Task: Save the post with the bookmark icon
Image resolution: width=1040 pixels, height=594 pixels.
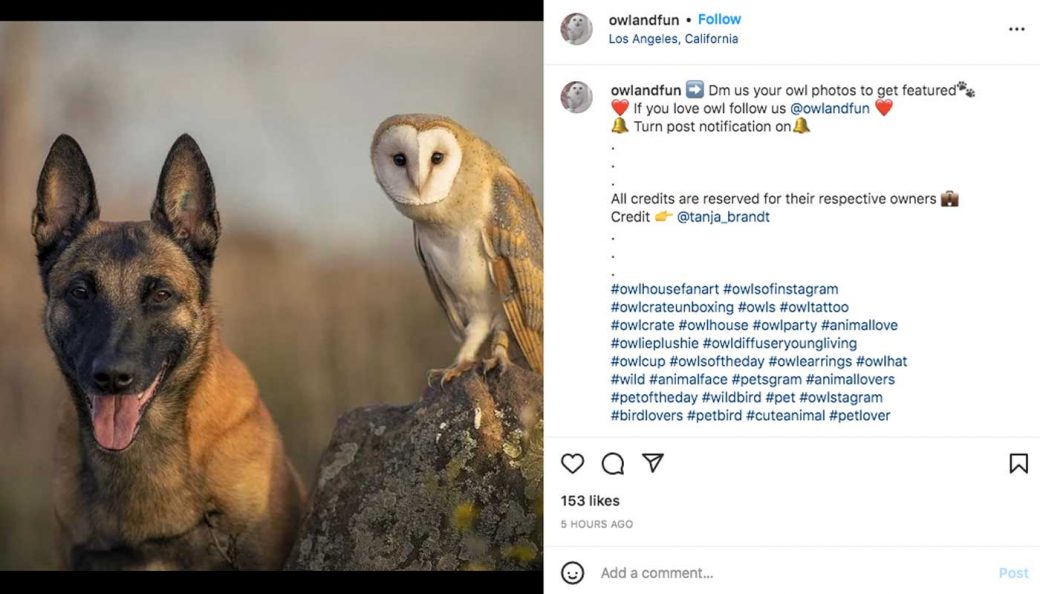Action: (x=1018, y=464)
